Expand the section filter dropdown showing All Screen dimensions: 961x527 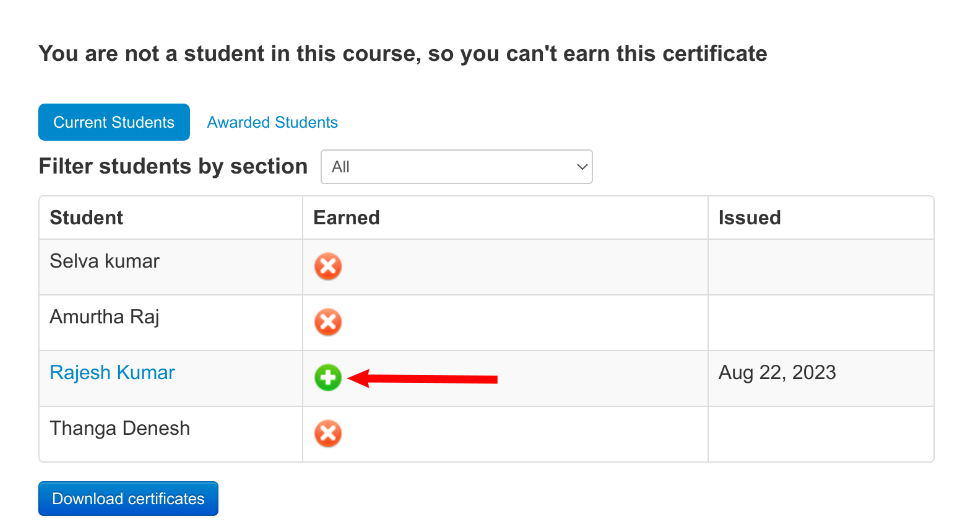[456, 167]
